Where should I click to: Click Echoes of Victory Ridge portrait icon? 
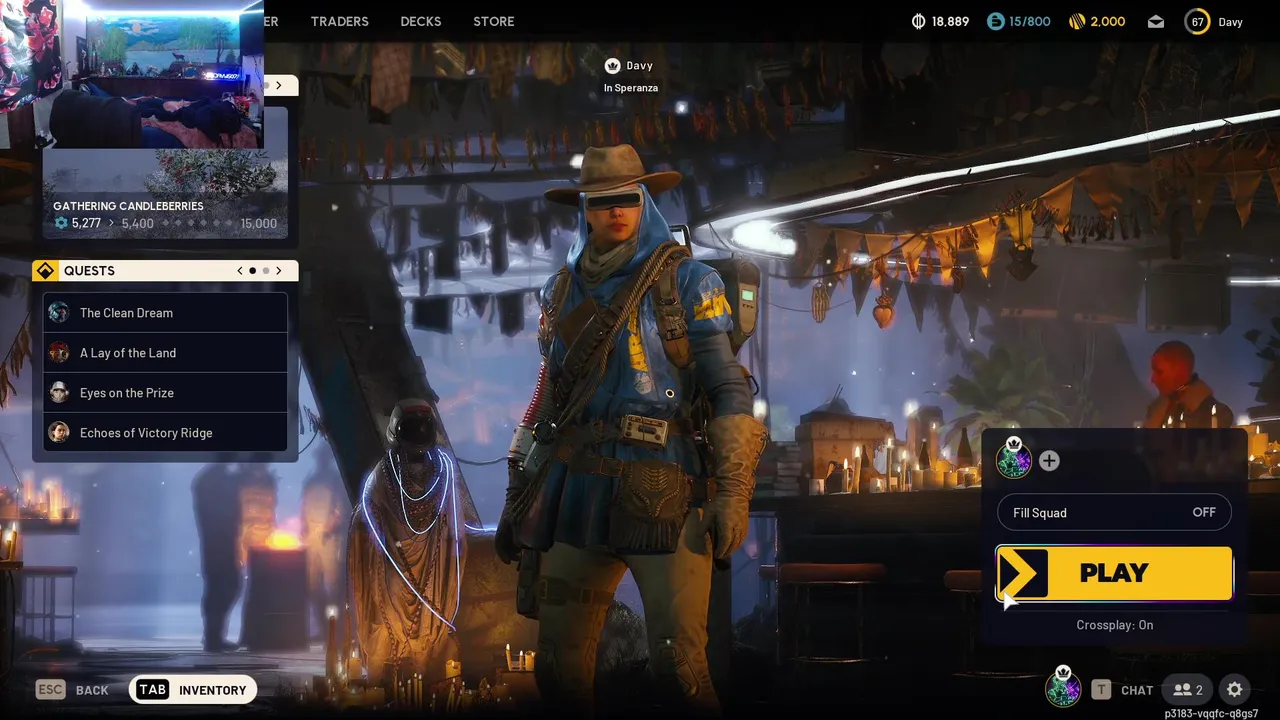(59, 432)
